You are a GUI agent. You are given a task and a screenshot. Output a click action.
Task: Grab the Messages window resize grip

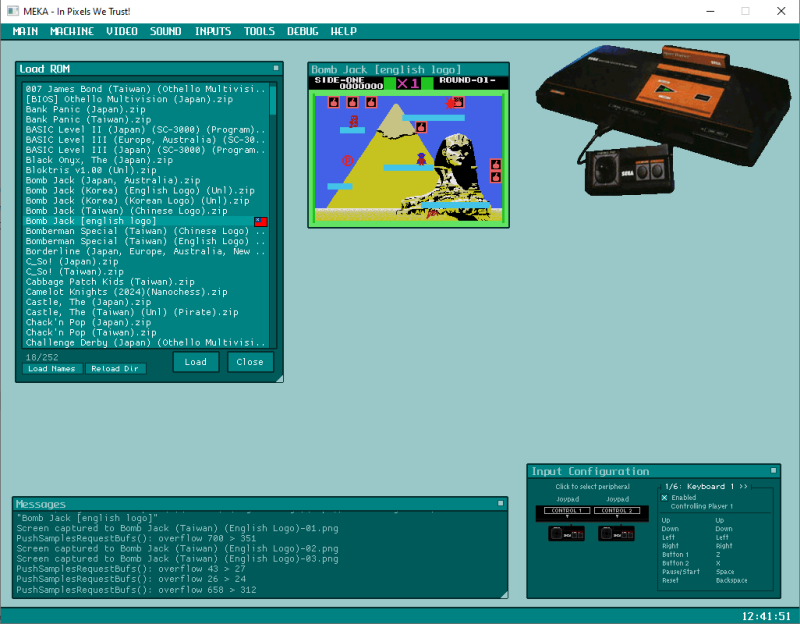click(504, 594)
